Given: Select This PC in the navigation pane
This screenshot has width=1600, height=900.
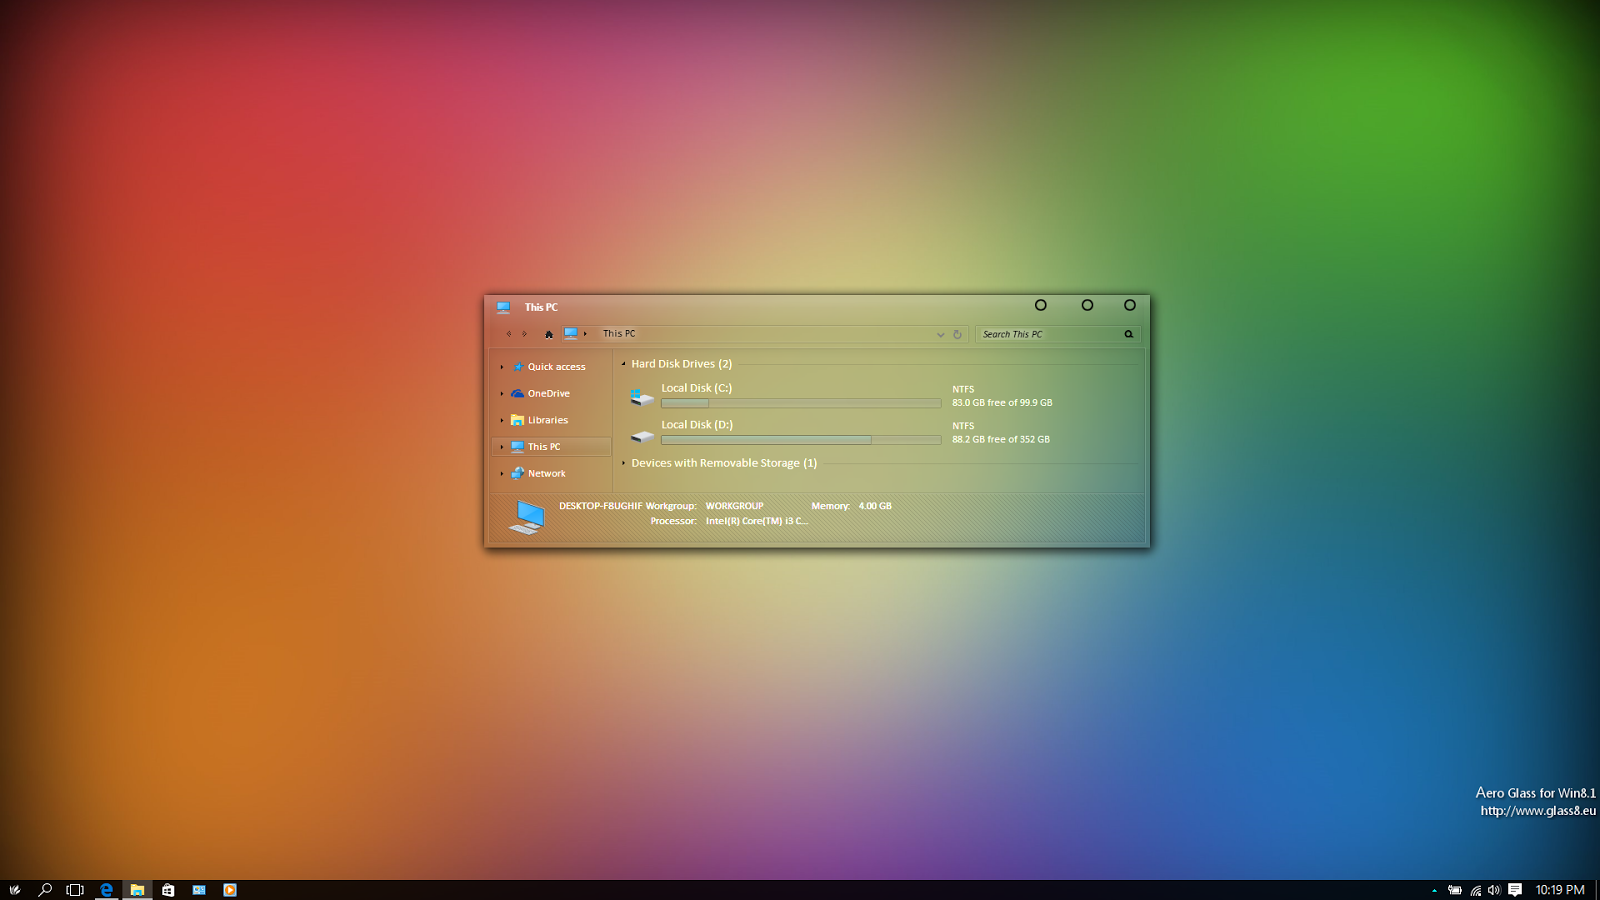Looking at the screenshot, I should (x=544, y=447).
